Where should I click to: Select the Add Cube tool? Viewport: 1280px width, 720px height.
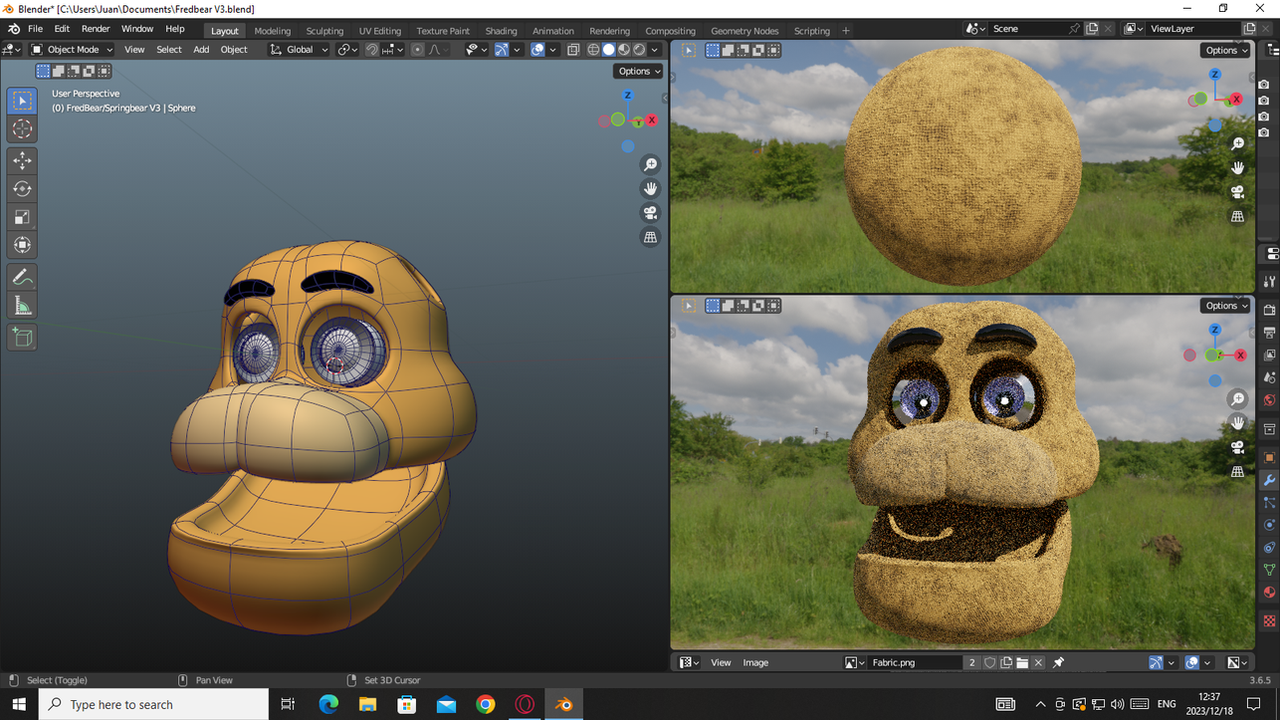tap(22, 337)
